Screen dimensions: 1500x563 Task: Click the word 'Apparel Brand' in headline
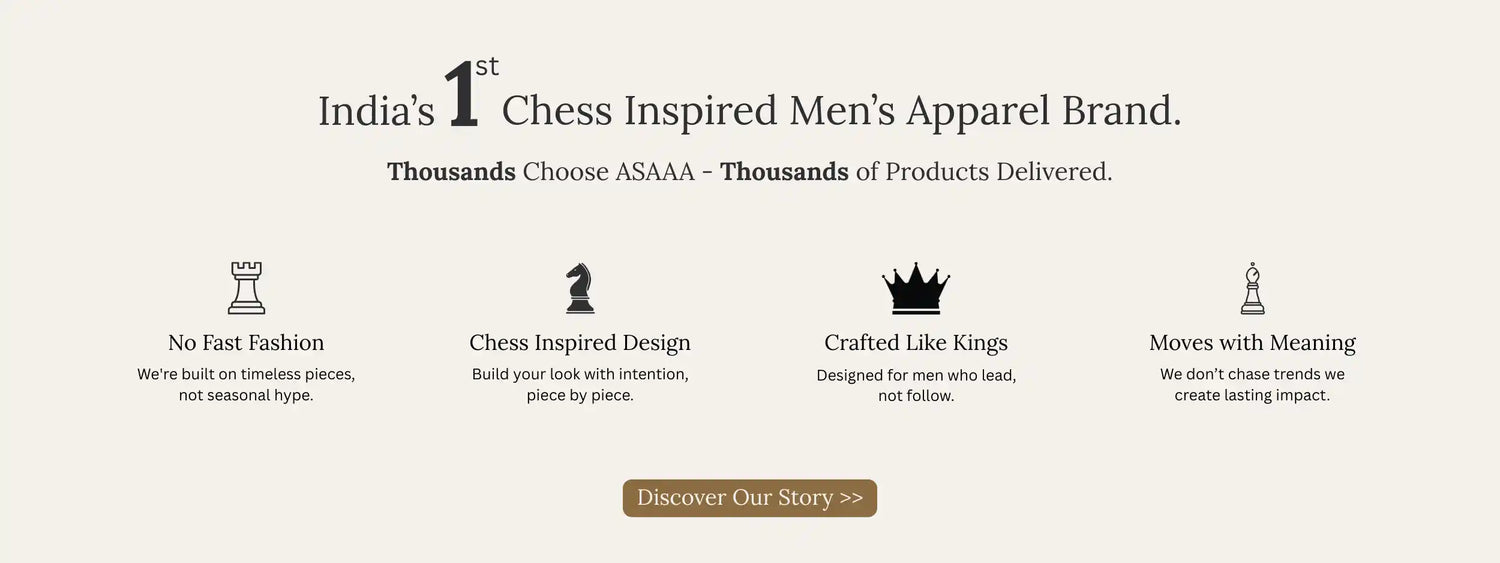(x=1044, y=111)
